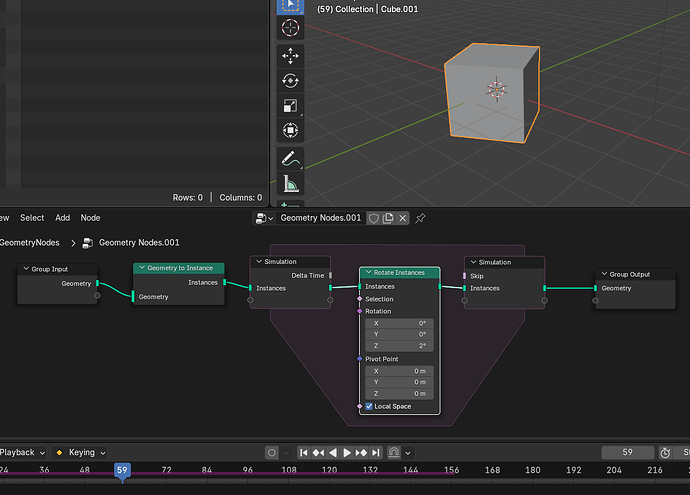Toggle the Local Space checkbox

(369, 407)
